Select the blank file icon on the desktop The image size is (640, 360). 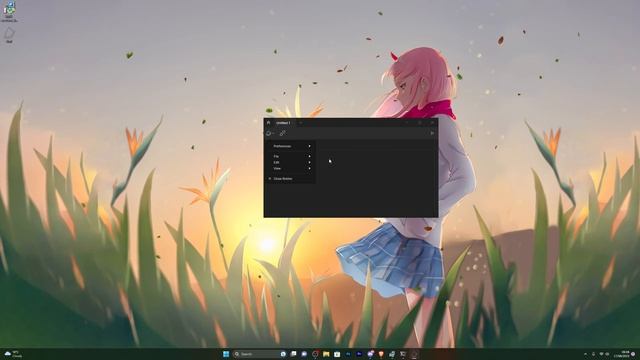click(9, 35)
